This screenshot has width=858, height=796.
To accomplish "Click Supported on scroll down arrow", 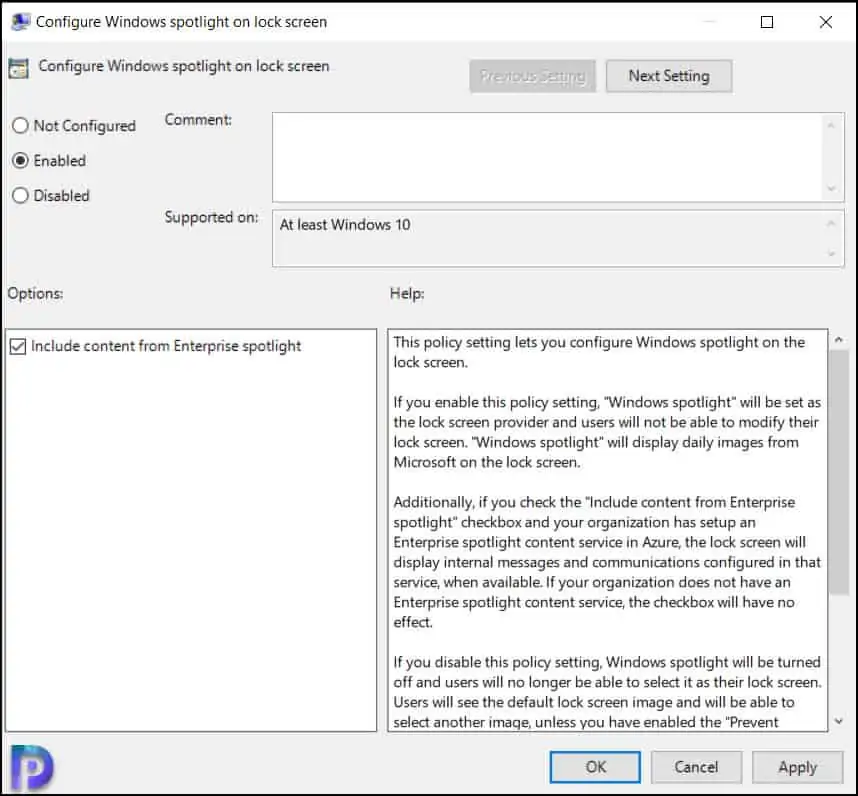I will pos(831,254).
